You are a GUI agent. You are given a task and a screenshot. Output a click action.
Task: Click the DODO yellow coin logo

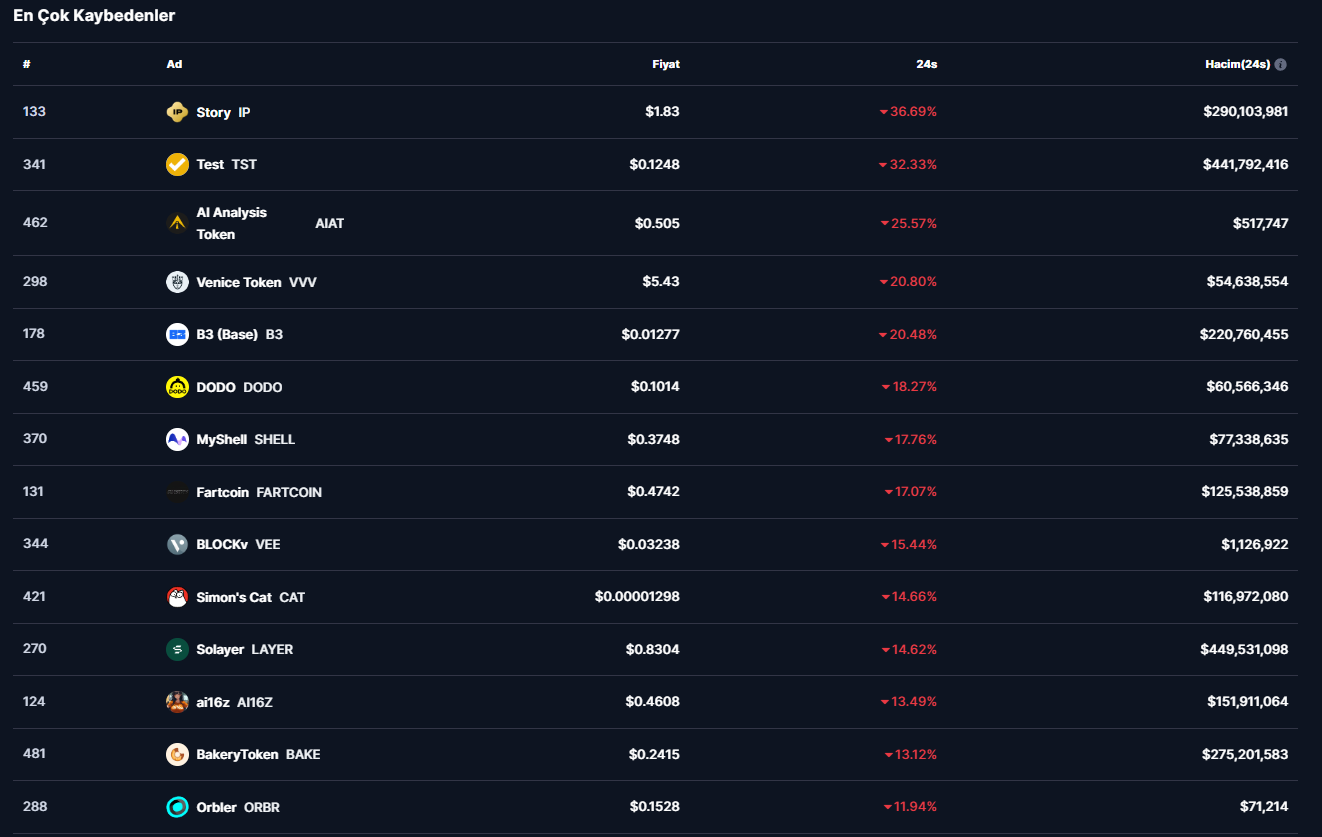177,387
